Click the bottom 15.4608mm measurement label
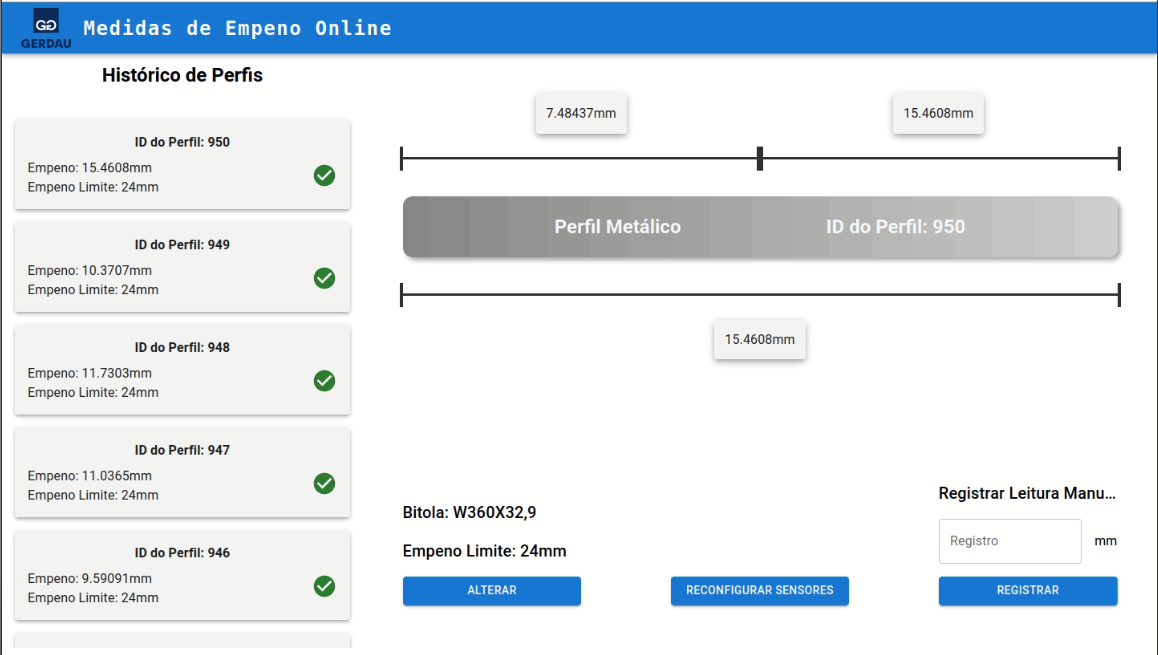 point(759,340)
